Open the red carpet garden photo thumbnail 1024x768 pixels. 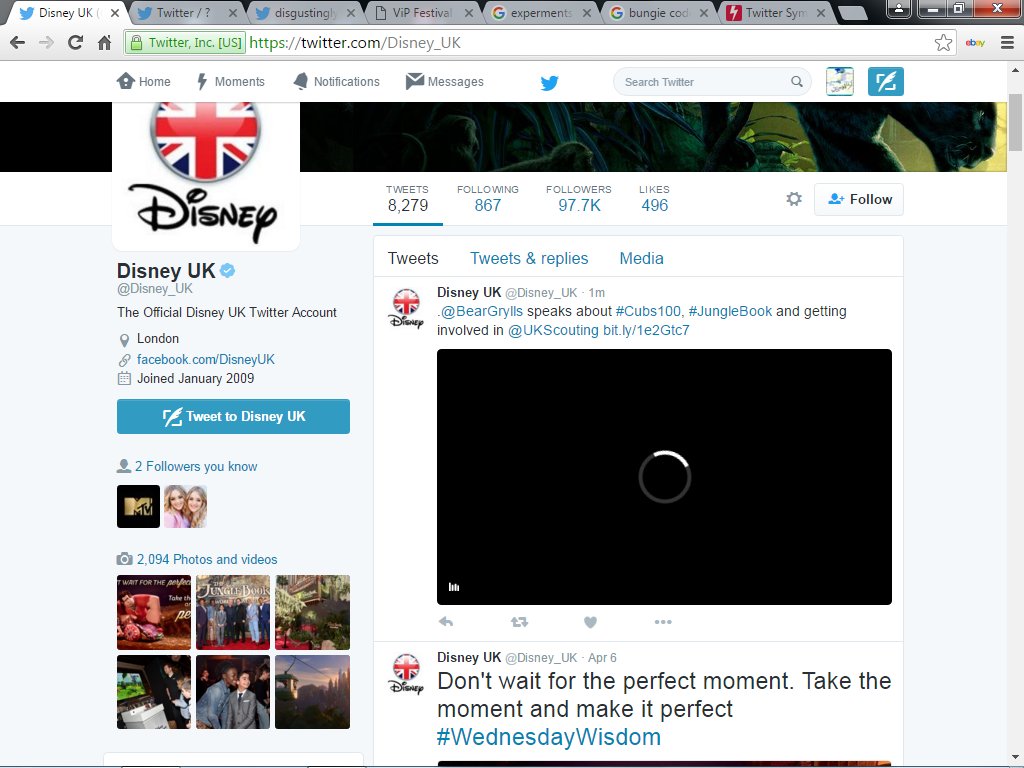(x=312, y=612)
